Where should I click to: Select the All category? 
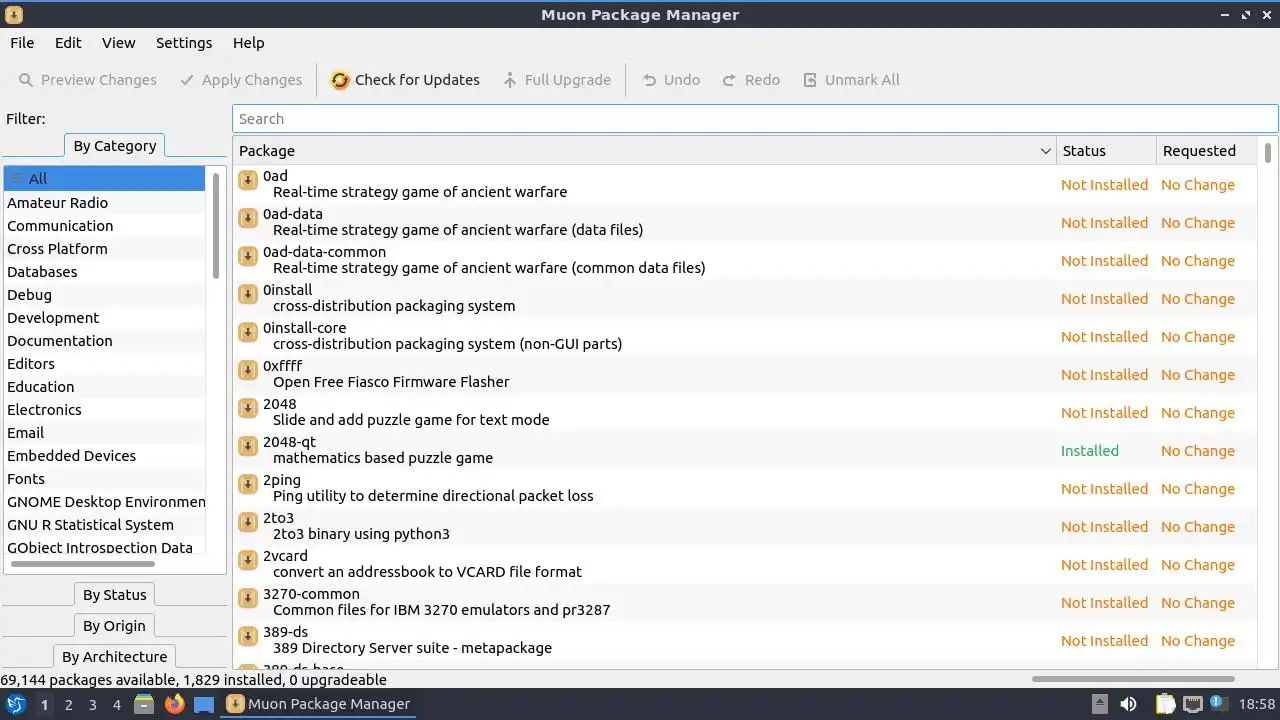pos(104,179)
